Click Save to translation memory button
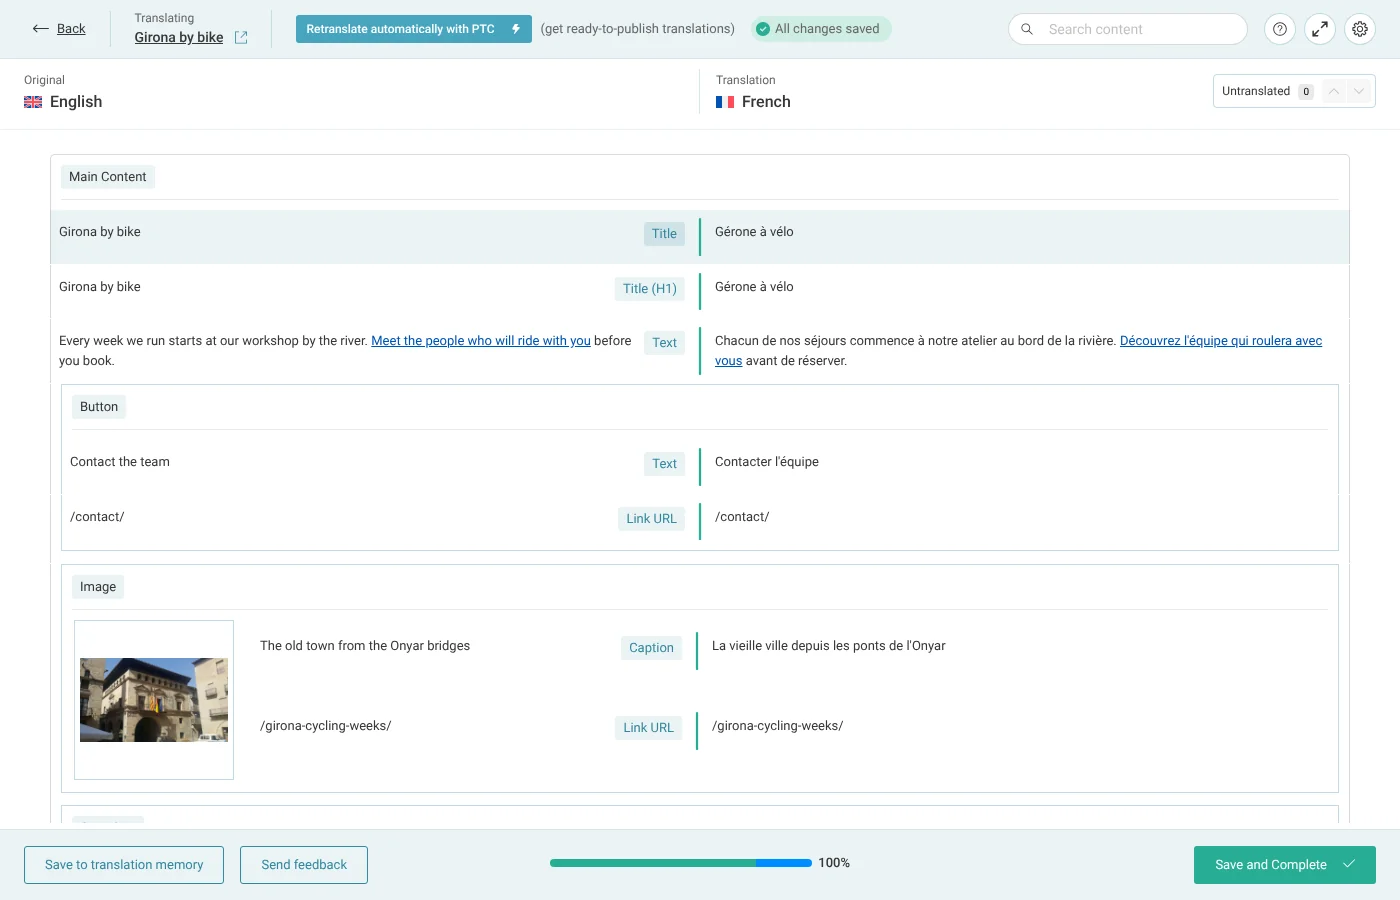 point(124,865)
